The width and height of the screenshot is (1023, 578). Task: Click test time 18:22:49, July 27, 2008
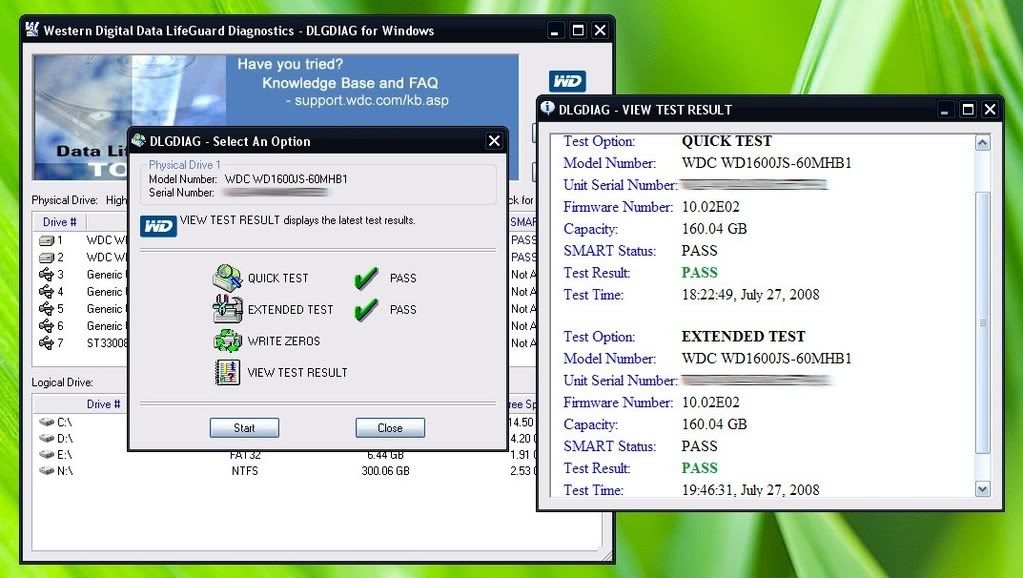click(x=750, y=294)
